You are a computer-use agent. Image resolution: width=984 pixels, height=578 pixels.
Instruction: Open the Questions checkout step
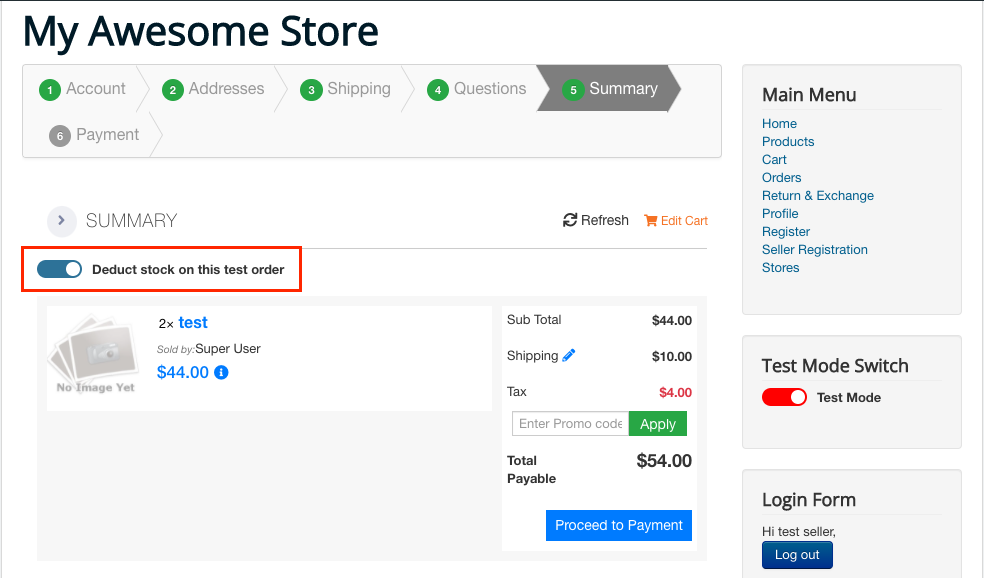tap(489, 89)
